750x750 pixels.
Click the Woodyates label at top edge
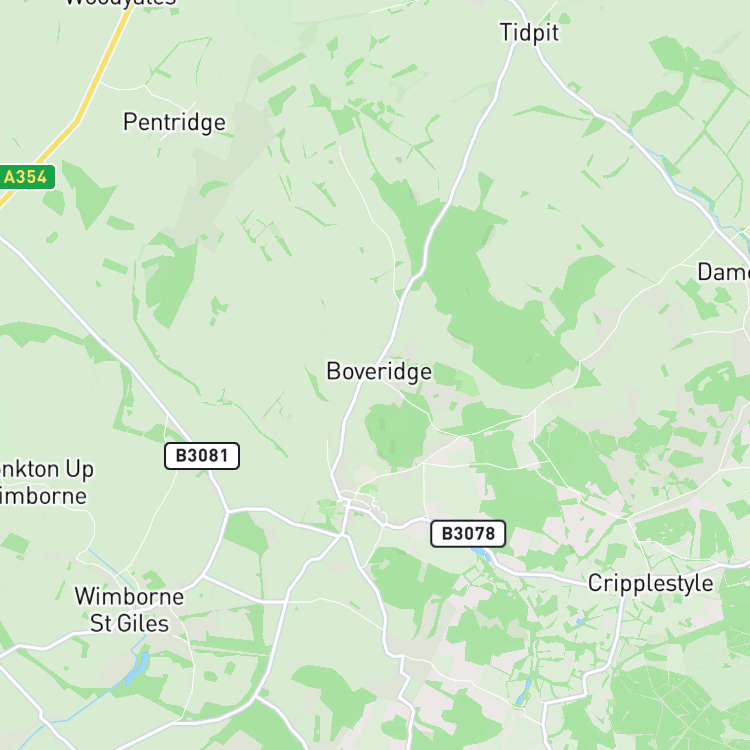pos(121,3)
